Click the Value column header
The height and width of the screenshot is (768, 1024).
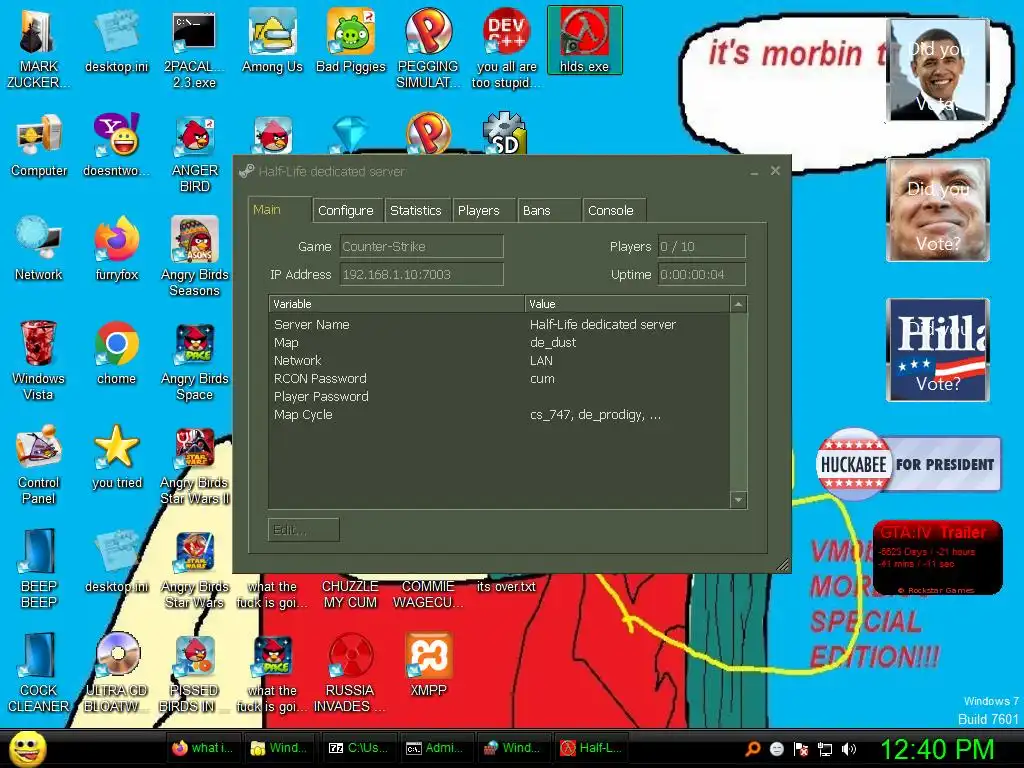[627, 304]
